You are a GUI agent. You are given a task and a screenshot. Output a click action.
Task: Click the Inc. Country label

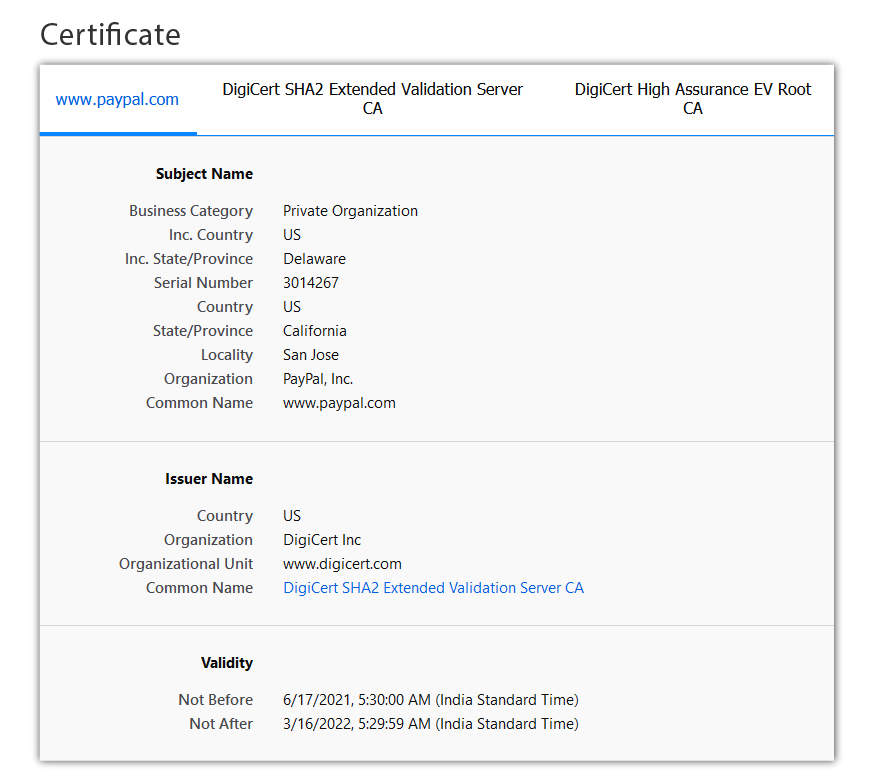[x=211, y=235]
